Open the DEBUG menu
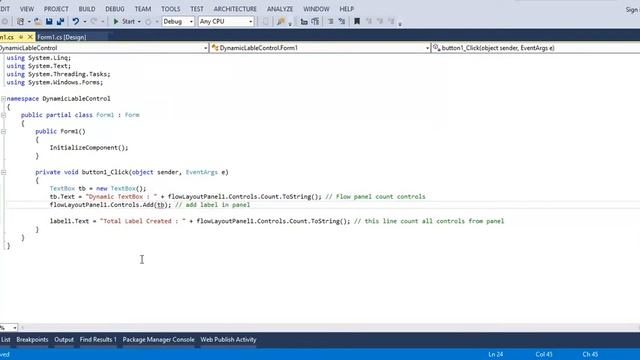 tap(115, 9)
